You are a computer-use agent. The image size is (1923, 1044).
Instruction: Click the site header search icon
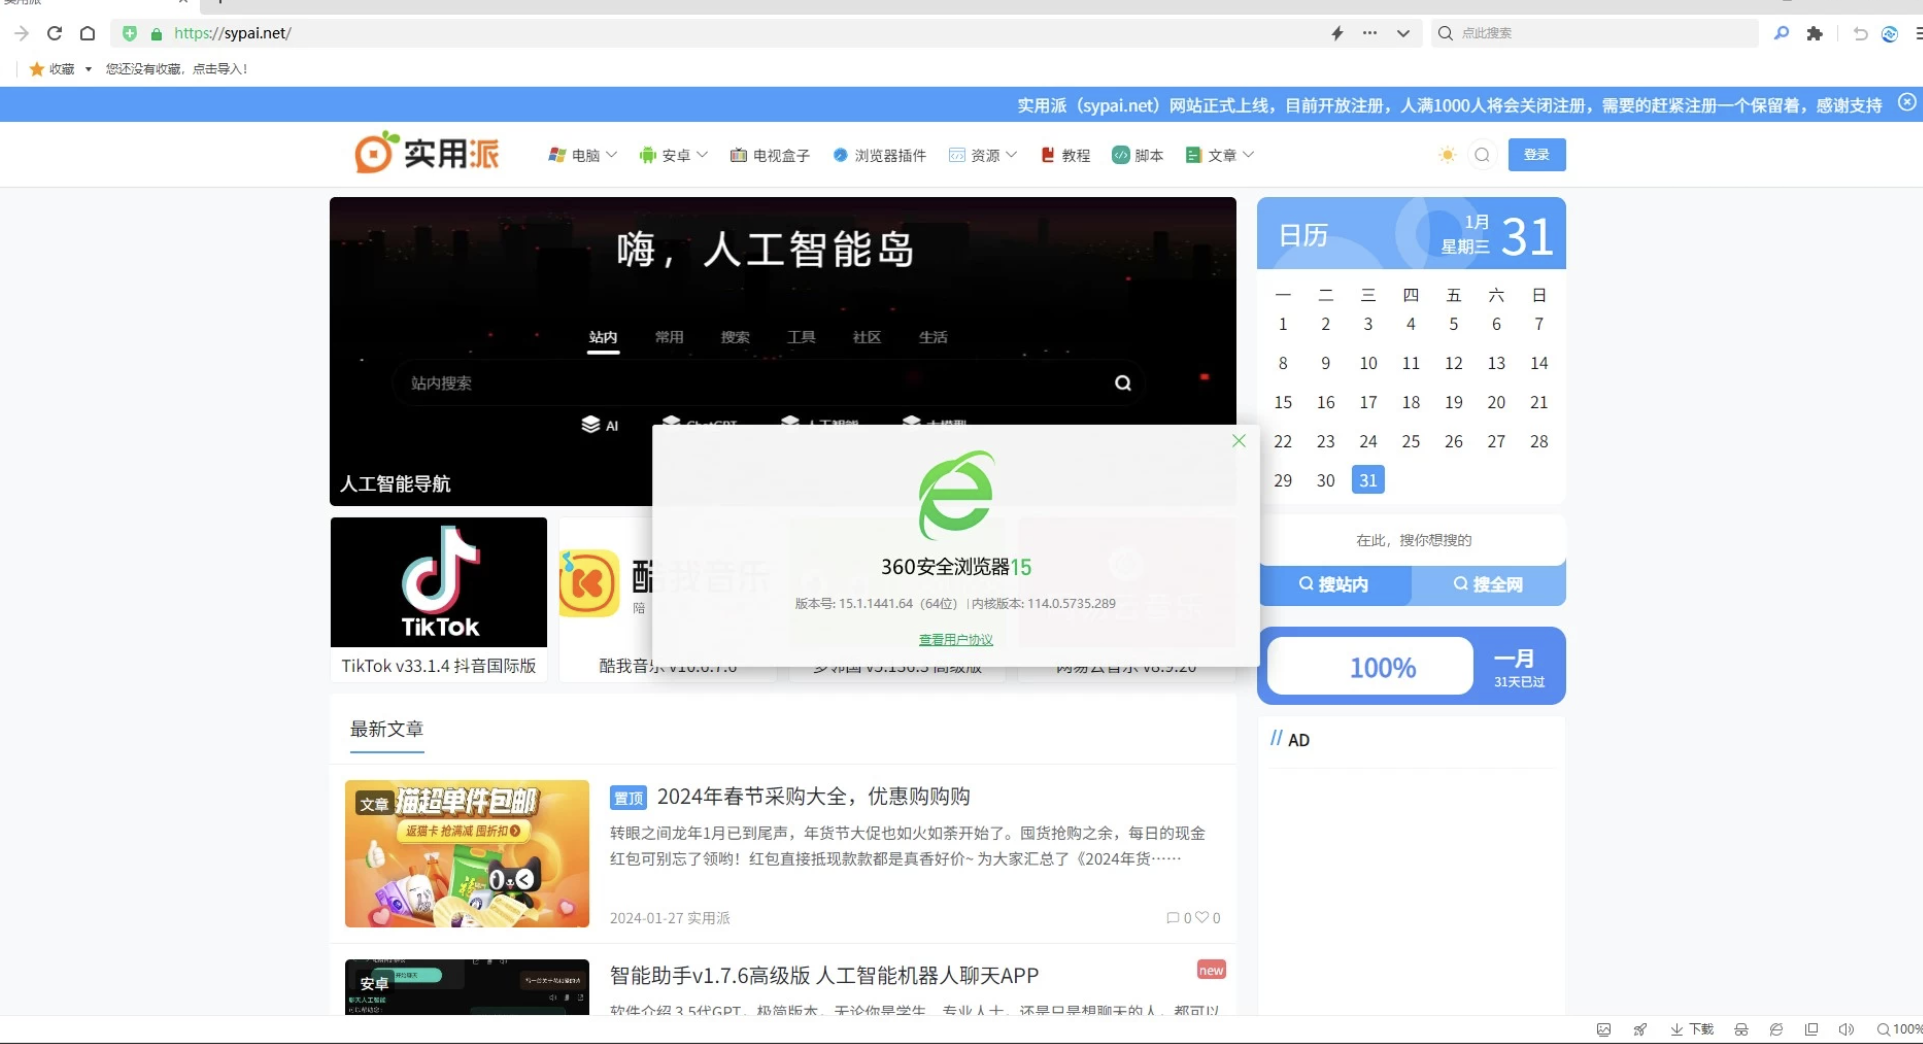1482,155
